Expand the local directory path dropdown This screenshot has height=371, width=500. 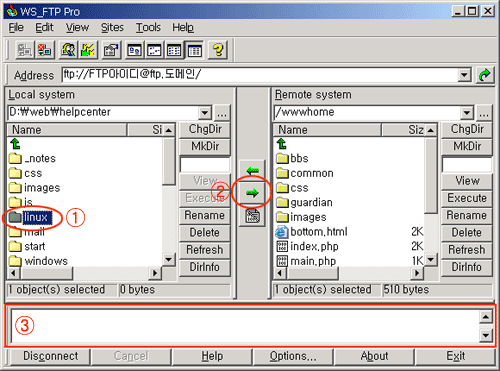205,113
